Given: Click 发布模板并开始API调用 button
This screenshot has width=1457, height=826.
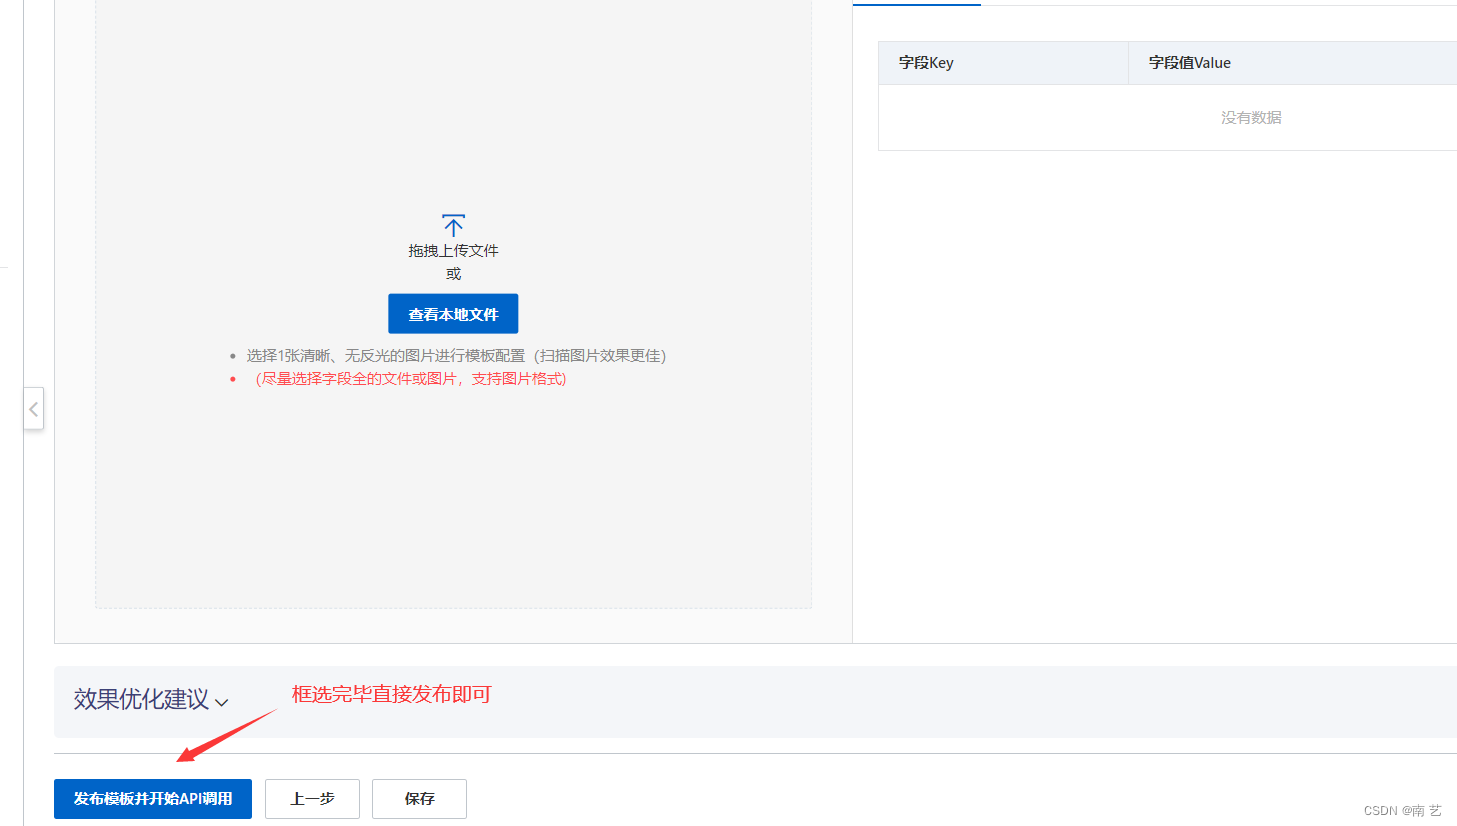Looking at the screenshot, I should (153, 799).
